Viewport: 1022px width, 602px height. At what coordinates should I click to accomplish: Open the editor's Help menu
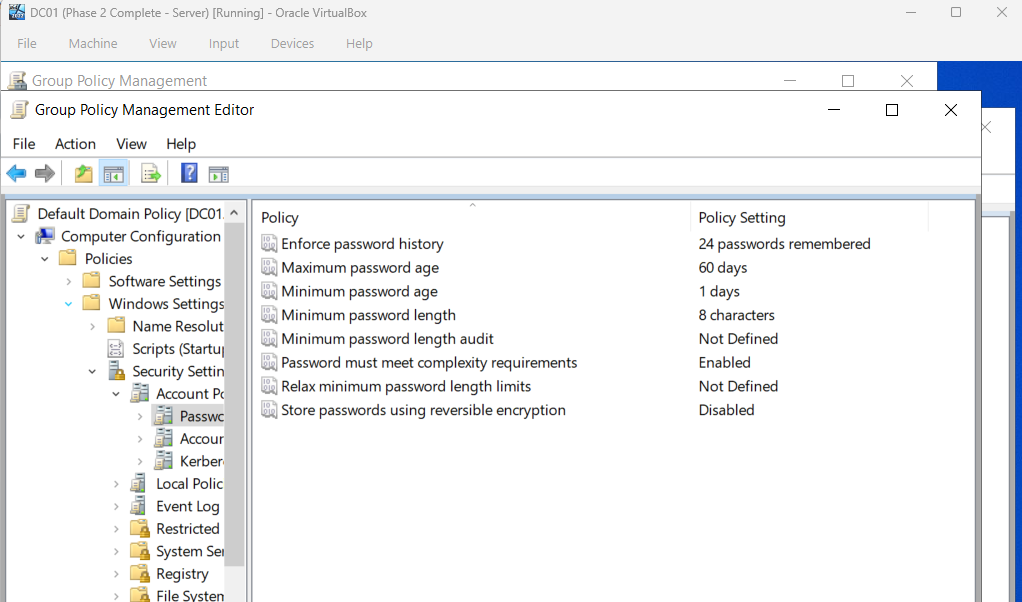click(x=181, y=143)
